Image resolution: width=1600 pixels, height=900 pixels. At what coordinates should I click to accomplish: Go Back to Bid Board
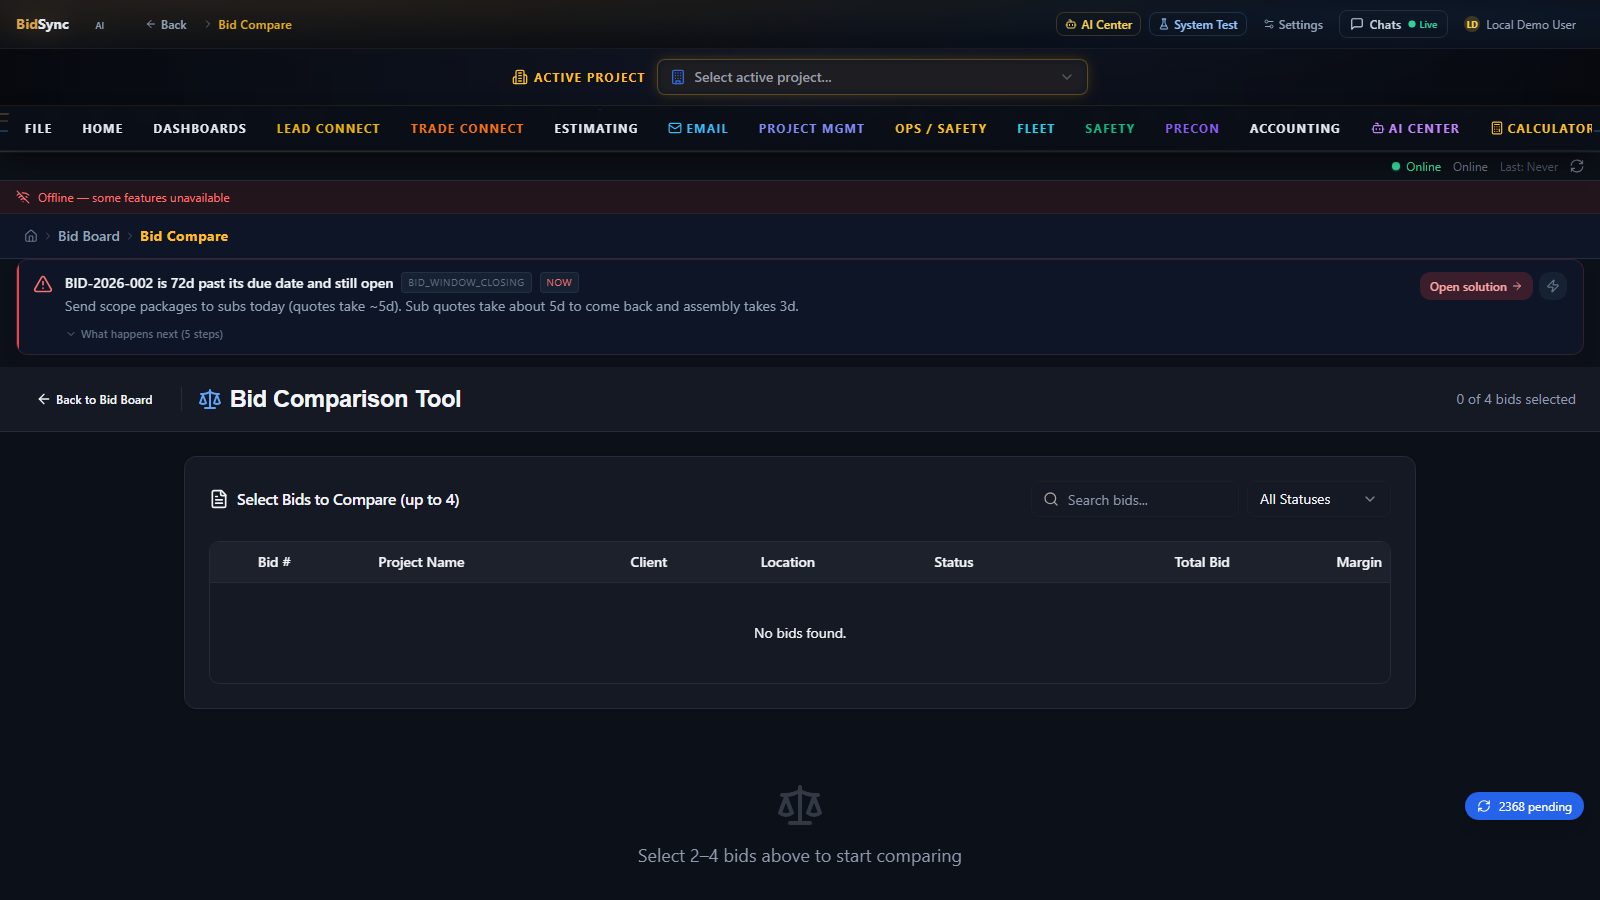click(x=95, y=399)
